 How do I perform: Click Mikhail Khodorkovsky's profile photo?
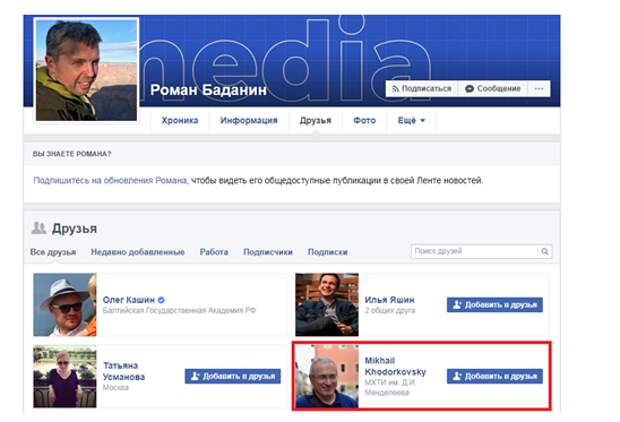(x=327, y=376)
